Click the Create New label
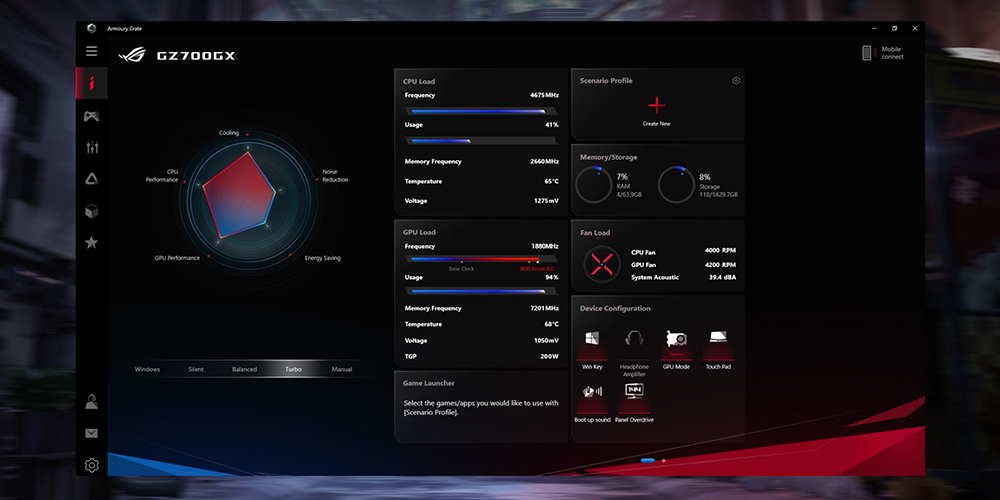1000x500 pixels. pyautogui.click(x=656, y=124)
